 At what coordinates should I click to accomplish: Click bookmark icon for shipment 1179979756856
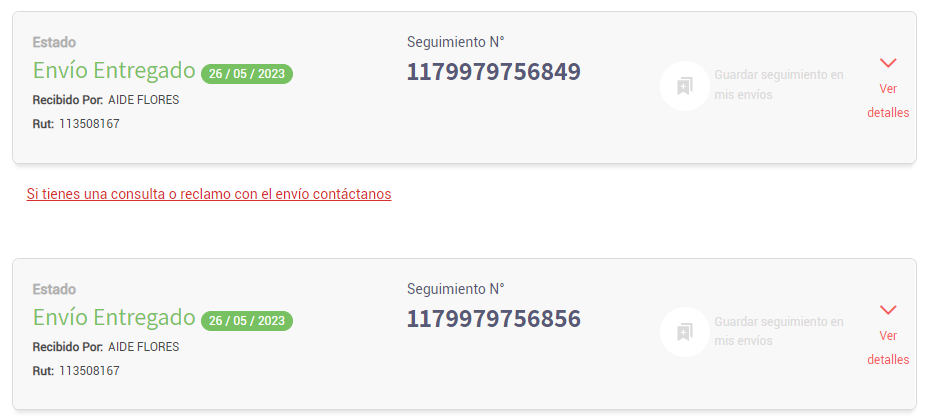click(x=685, y=332)
